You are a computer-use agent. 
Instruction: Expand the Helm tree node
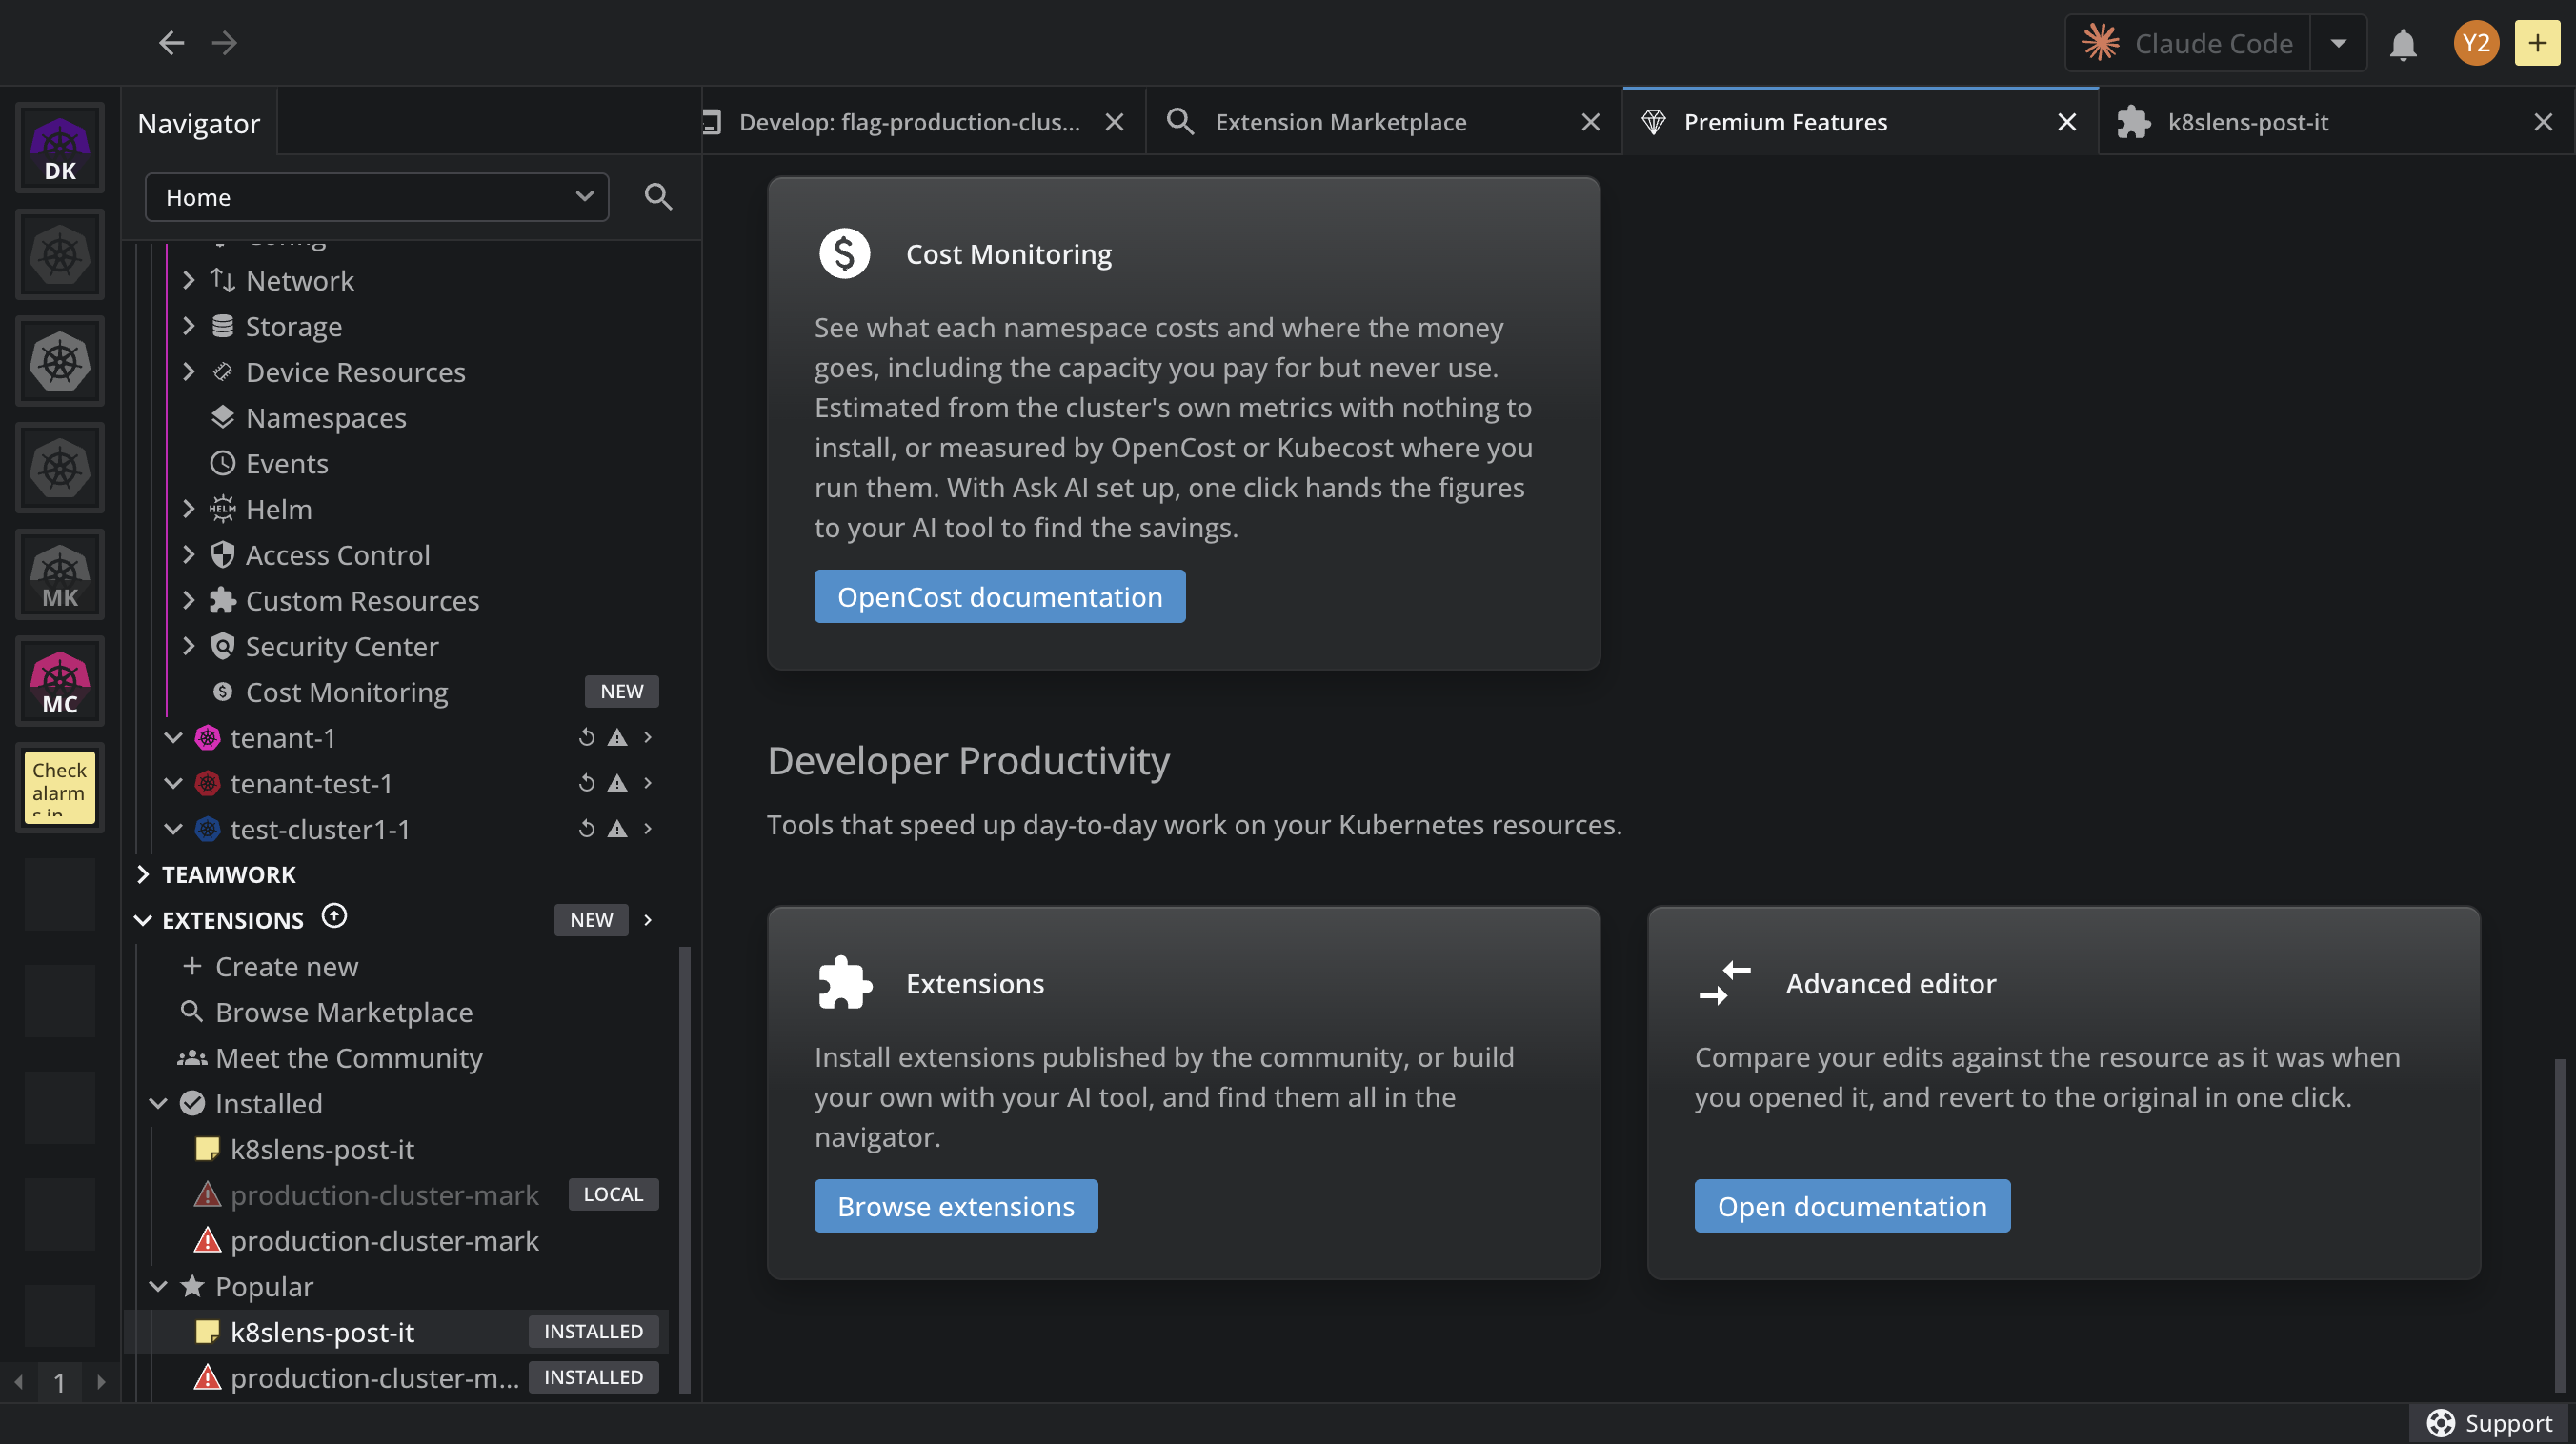[189, 509]
